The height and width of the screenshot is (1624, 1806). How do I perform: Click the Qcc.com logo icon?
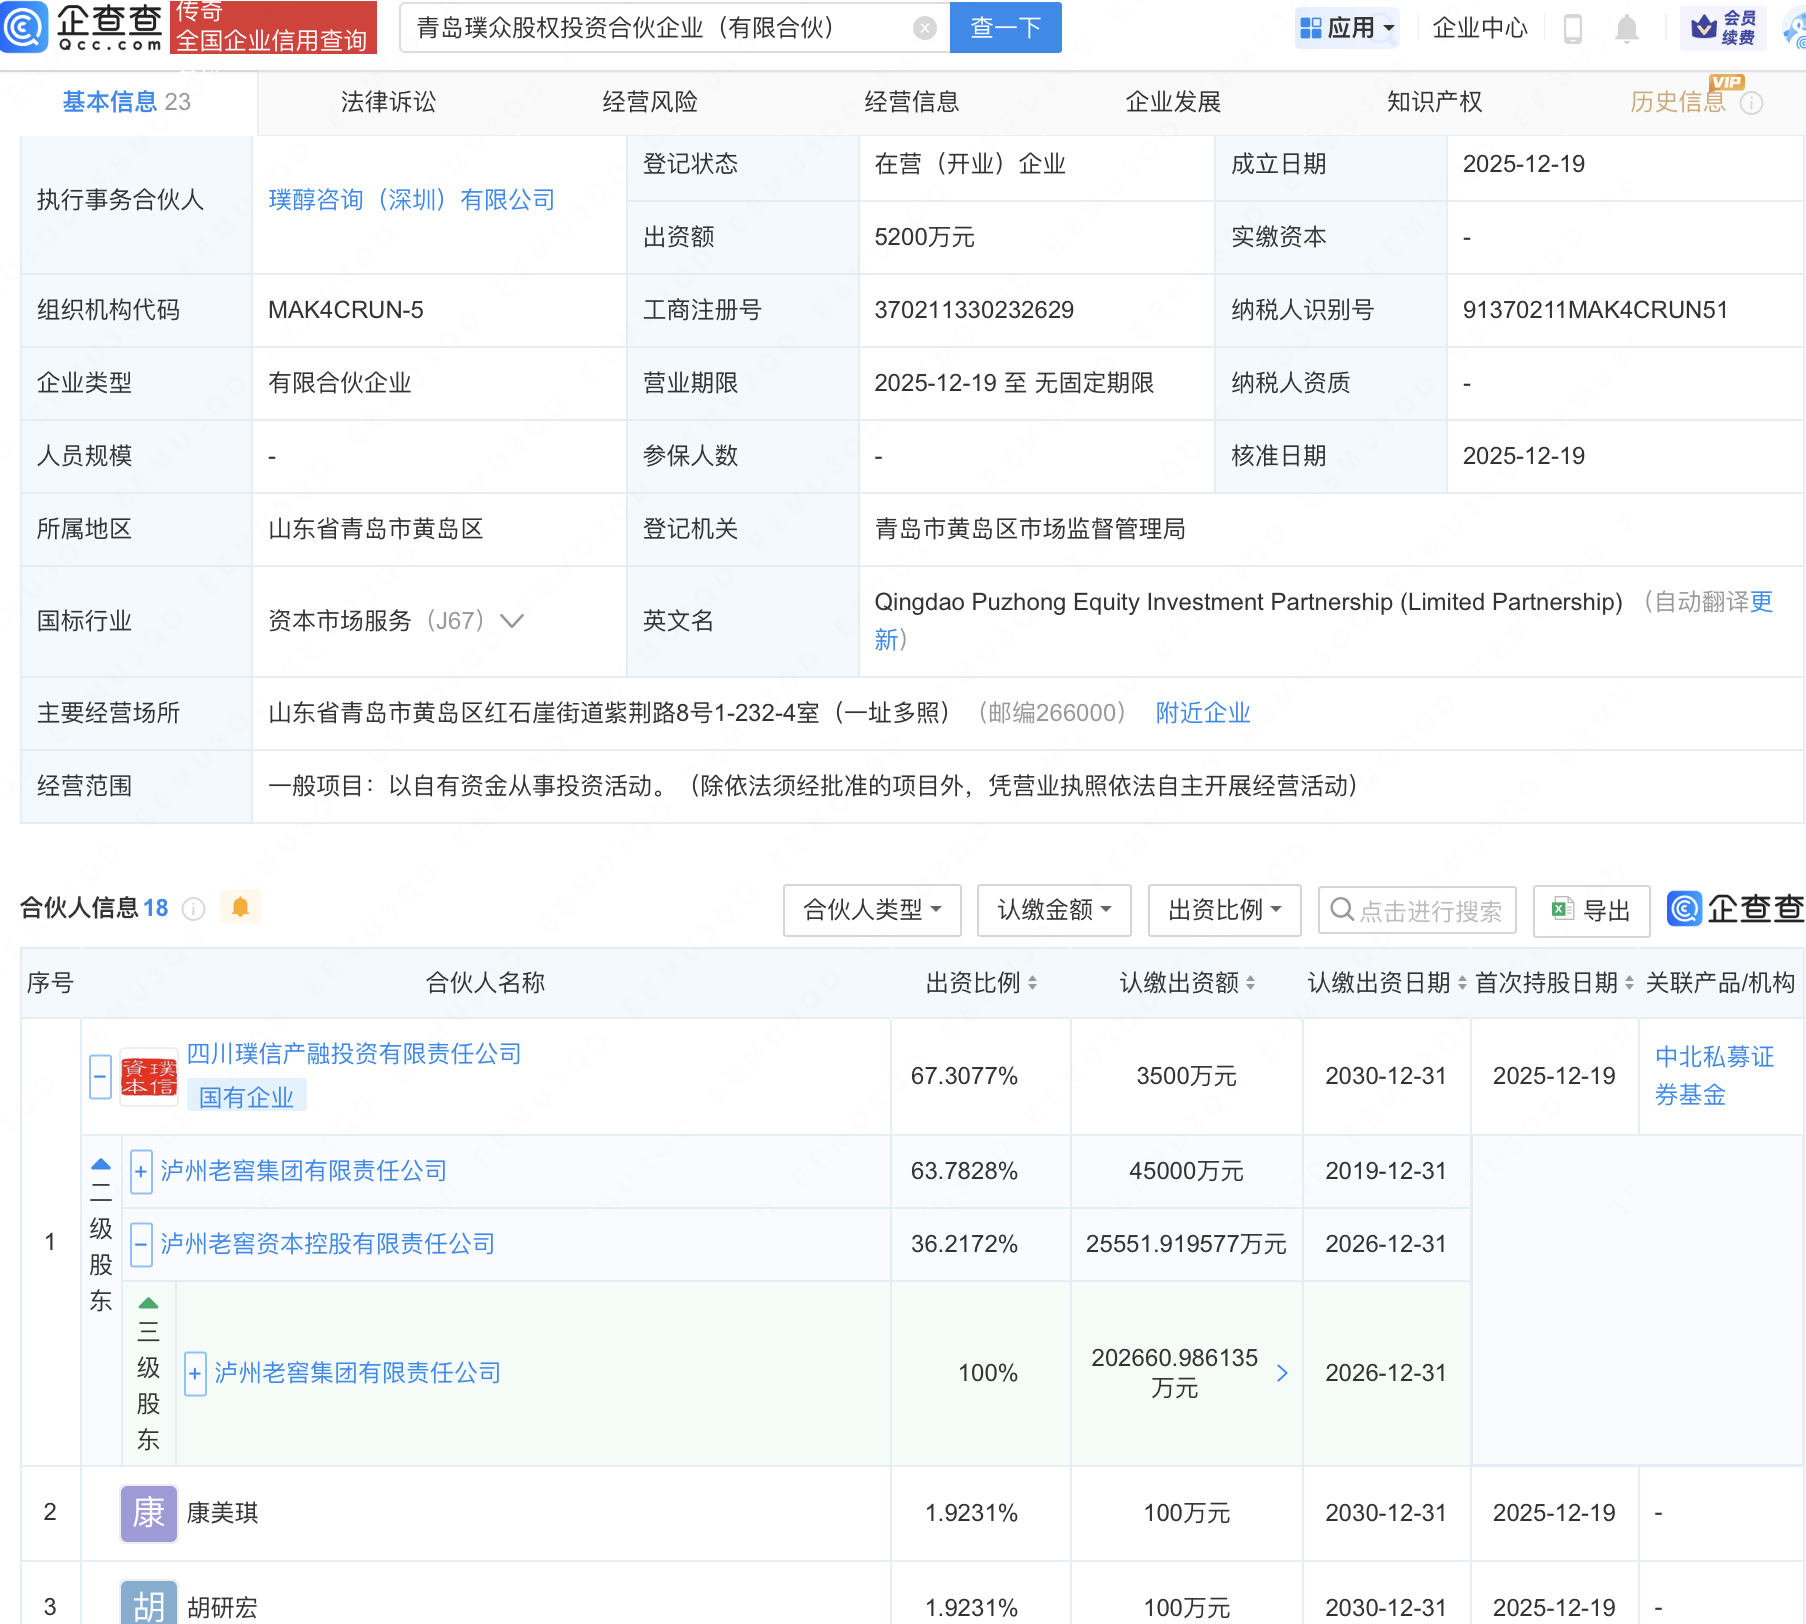[x=24, y=27]
